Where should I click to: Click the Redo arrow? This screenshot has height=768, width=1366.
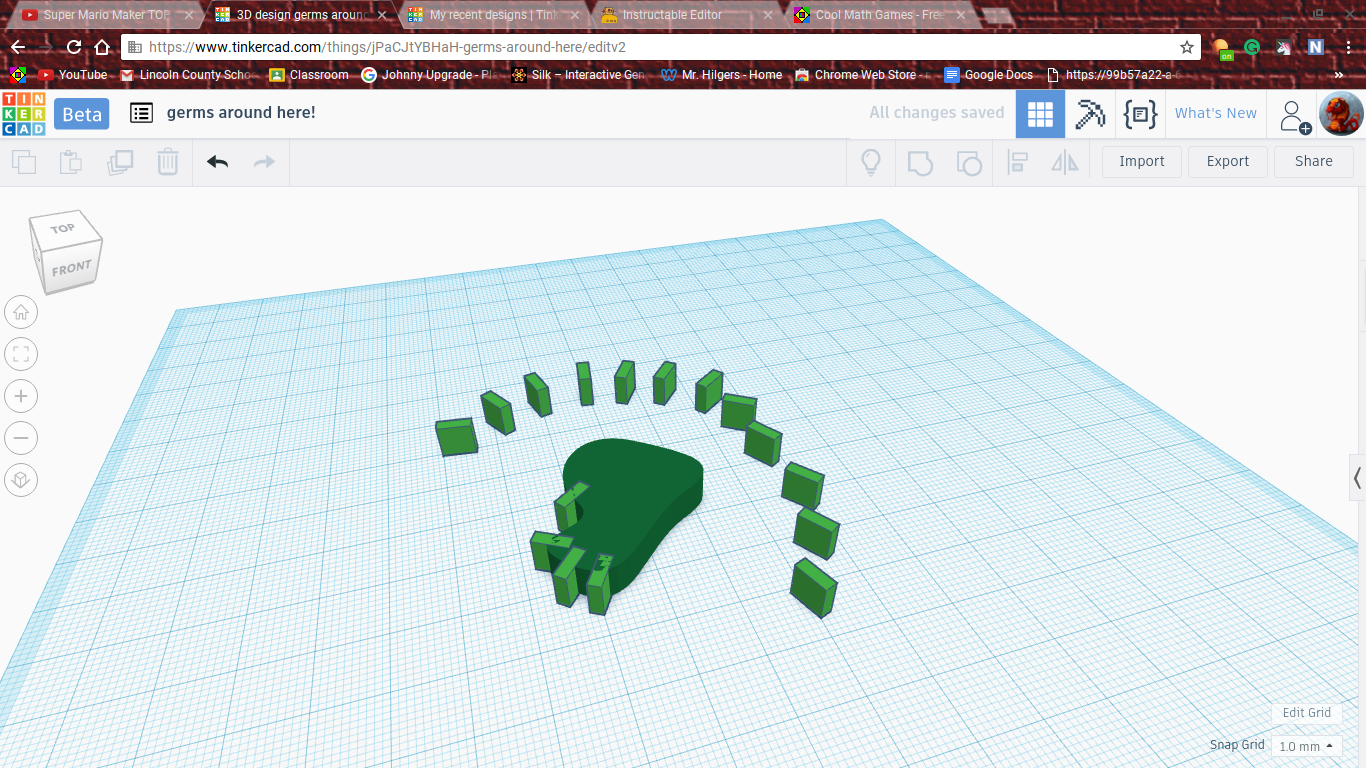click(264, 162)
